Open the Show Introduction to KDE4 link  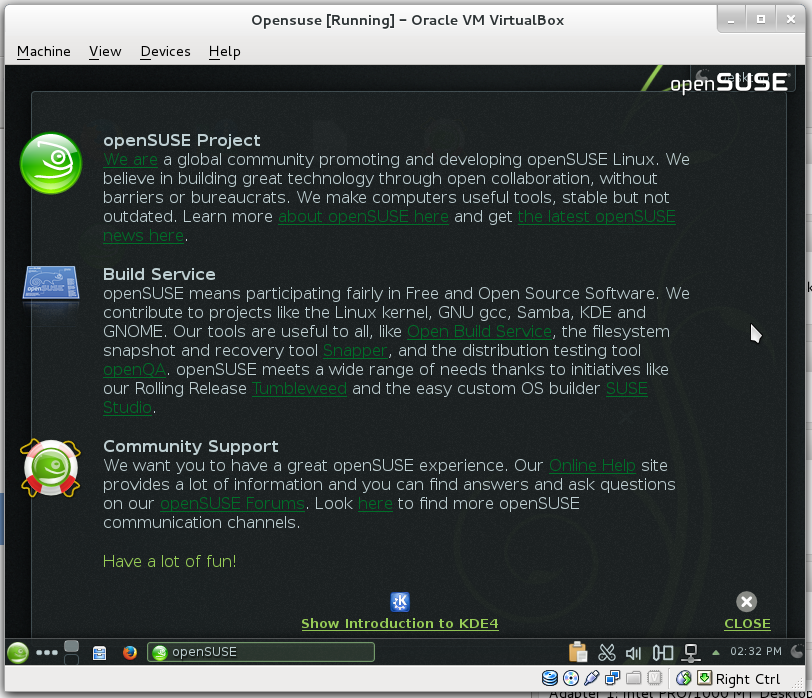point(400,623)
